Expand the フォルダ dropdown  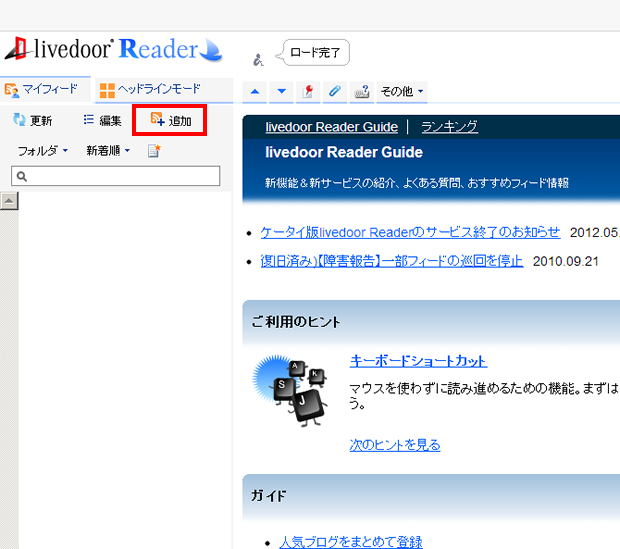click(x=43, y=151)
